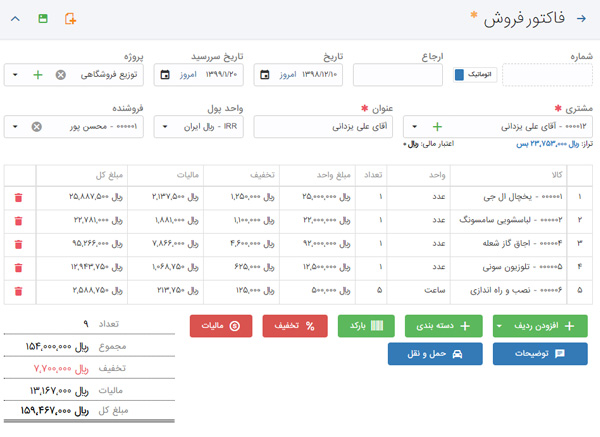
Task: Expand the مشتری dropdown
Action: (x=414, y=127)
